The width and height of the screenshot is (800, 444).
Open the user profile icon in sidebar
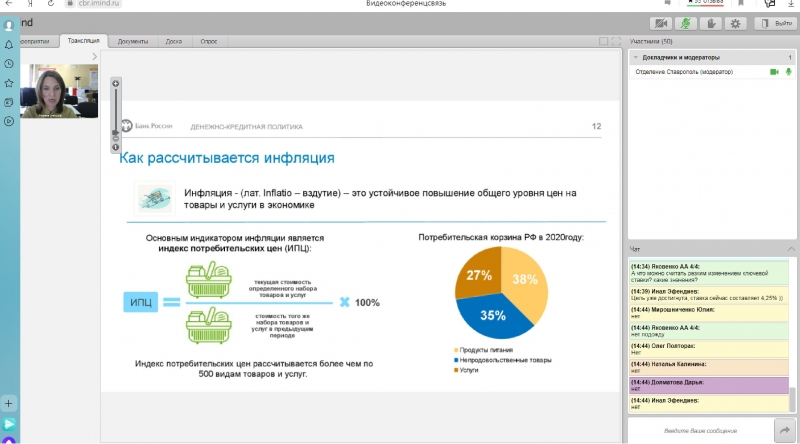pyautogui.click(x=9, y=26)
